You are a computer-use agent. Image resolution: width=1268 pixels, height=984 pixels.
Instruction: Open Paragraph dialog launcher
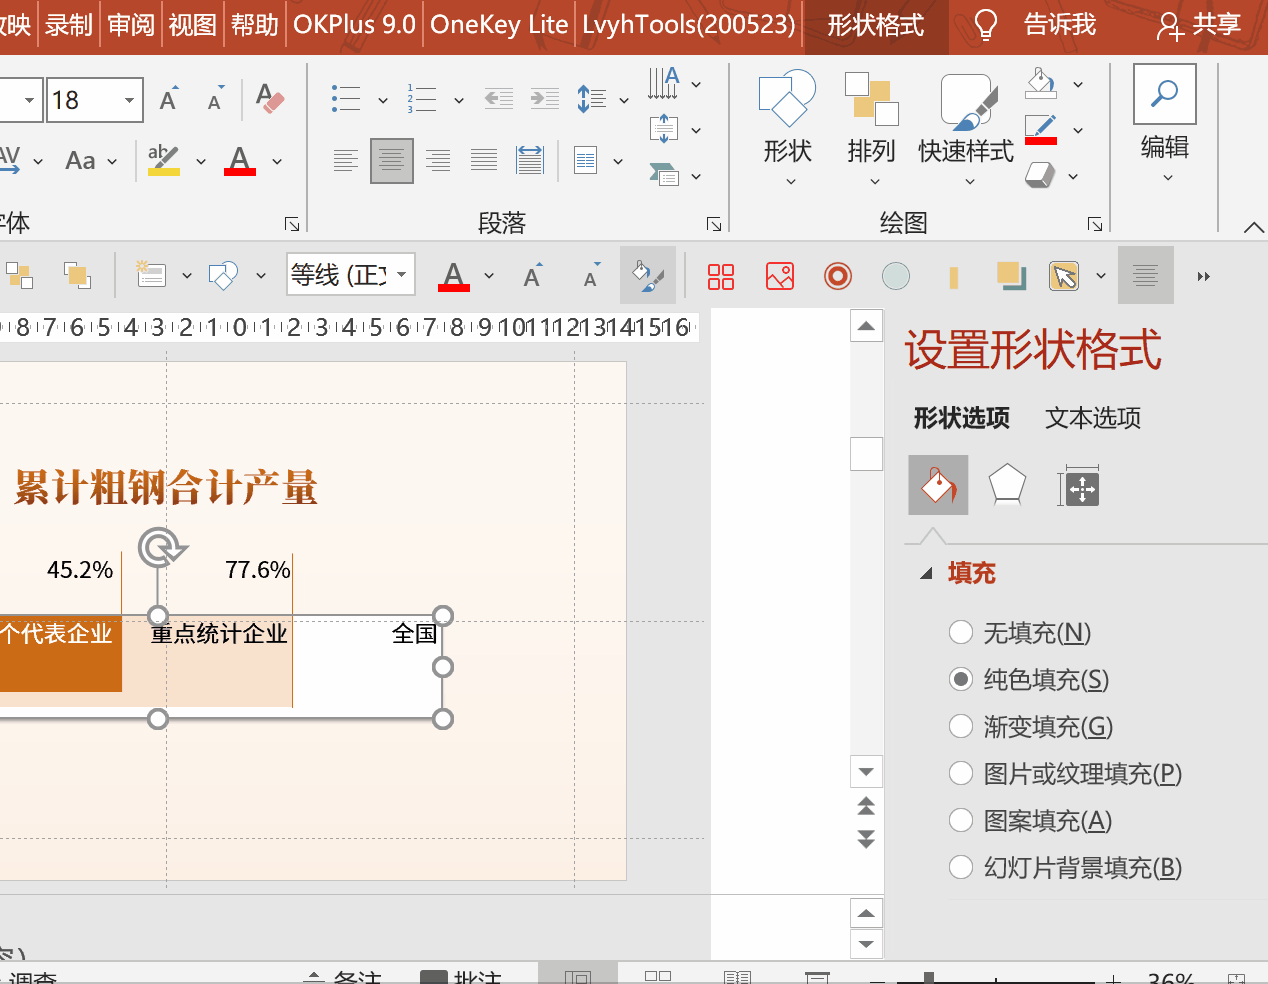coord(714,224)
